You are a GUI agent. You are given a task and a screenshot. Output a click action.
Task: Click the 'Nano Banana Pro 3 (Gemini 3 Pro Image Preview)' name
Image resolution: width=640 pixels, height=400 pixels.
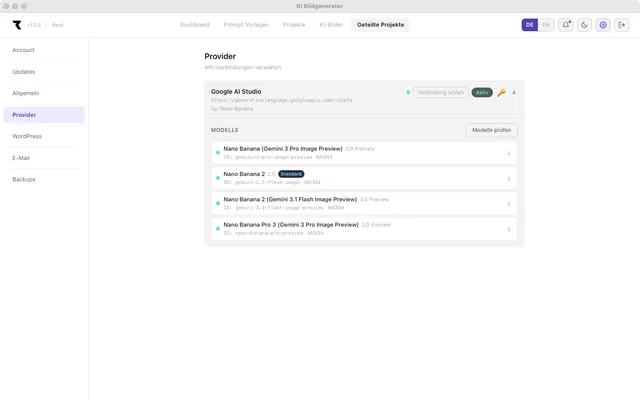[291, 225]
